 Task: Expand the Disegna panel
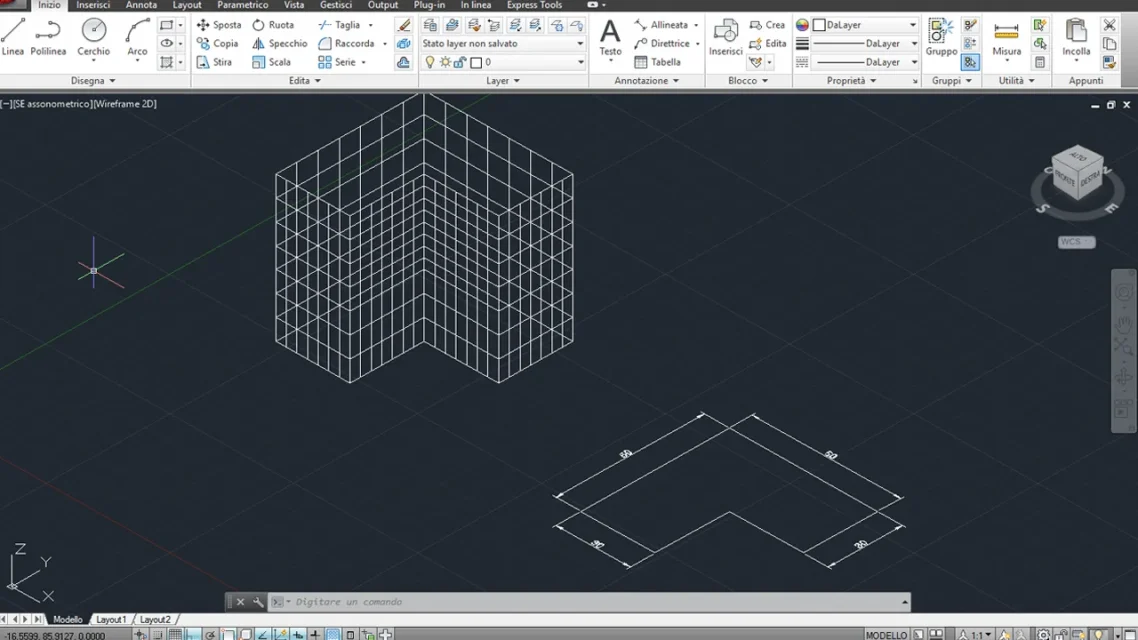pos(93,81)
